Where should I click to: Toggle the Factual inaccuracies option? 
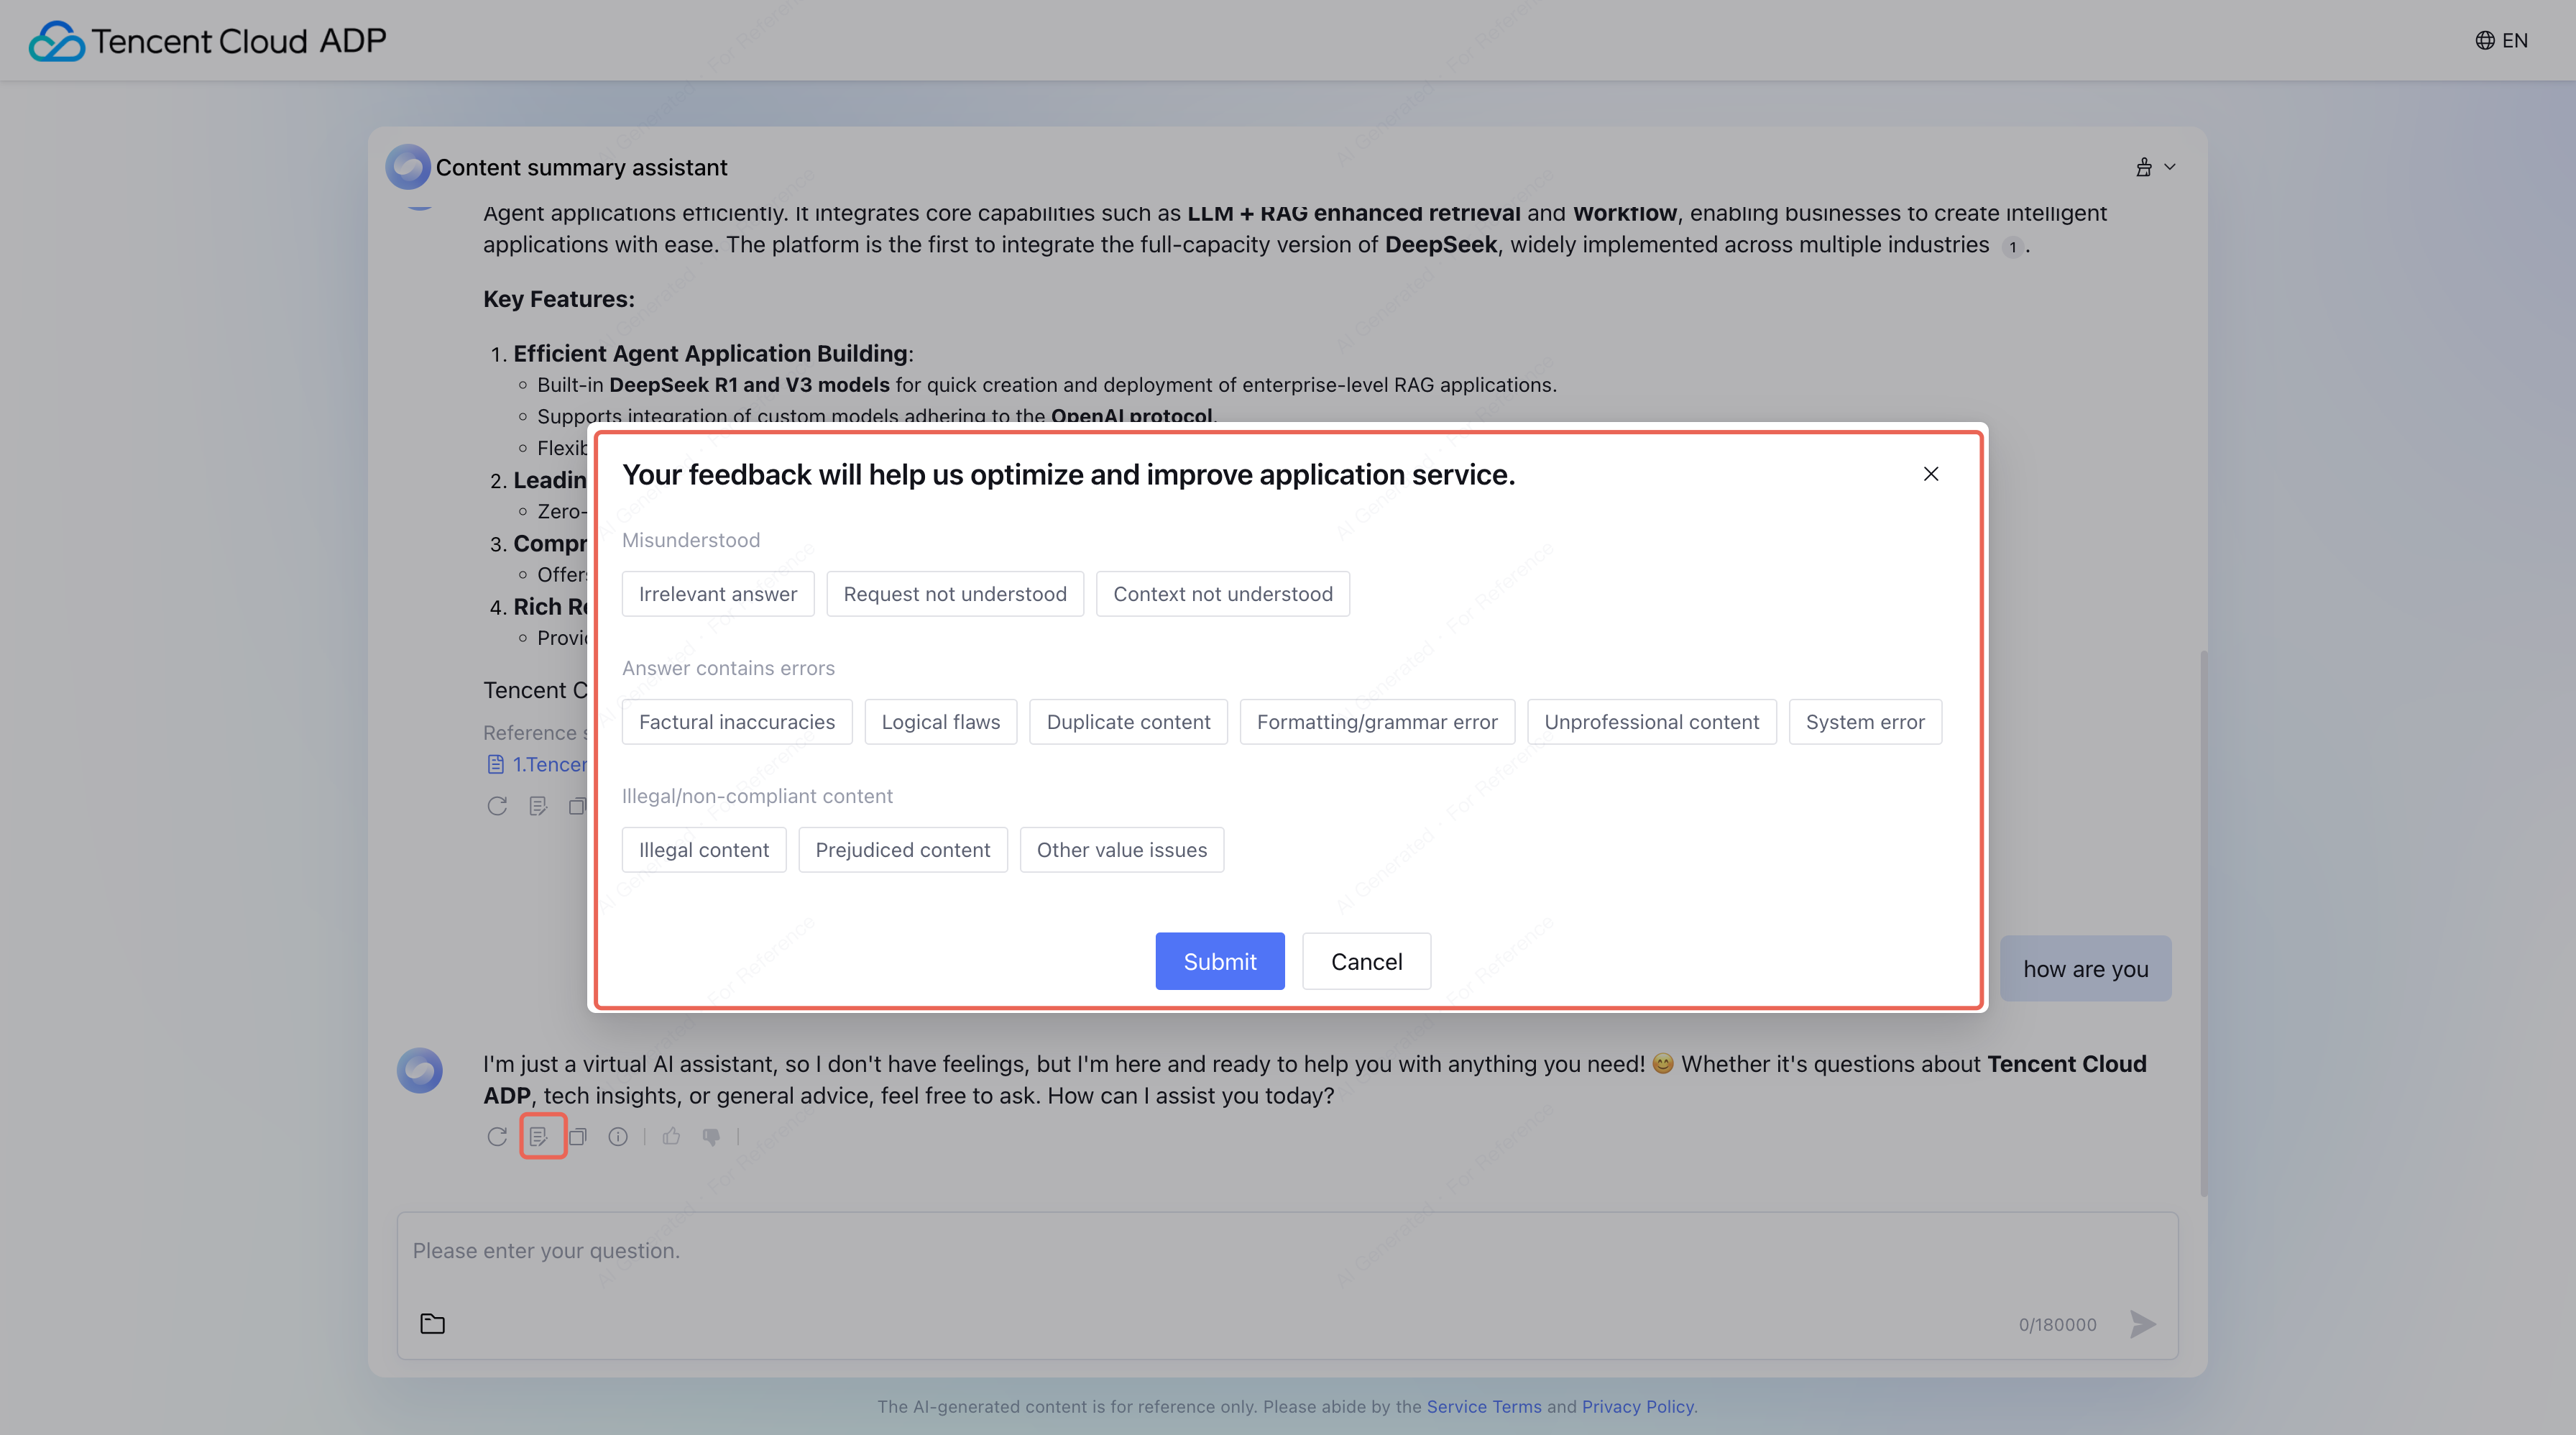click(x=736, y=722)
